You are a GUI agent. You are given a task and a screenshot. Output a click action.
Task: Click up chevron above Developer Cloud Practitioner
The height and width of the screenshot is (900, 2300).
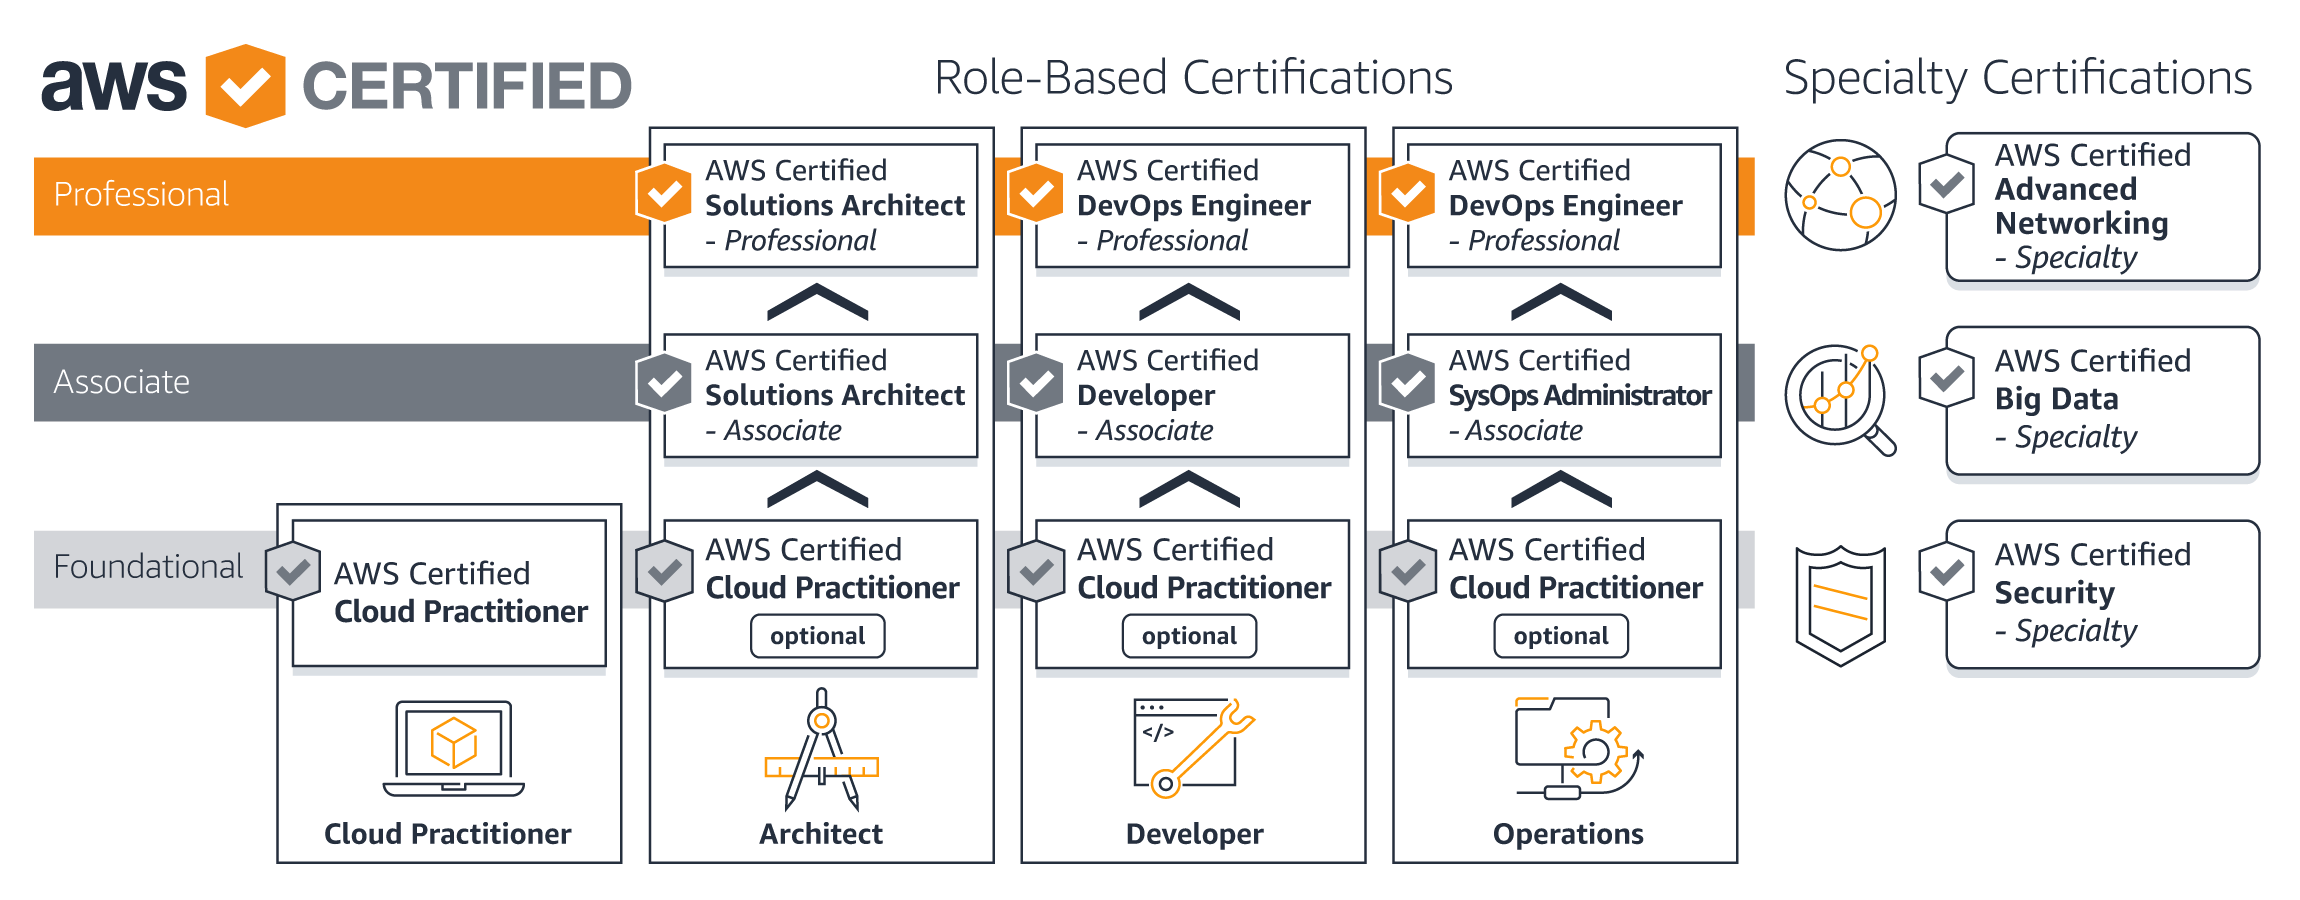click(1189, 488)
